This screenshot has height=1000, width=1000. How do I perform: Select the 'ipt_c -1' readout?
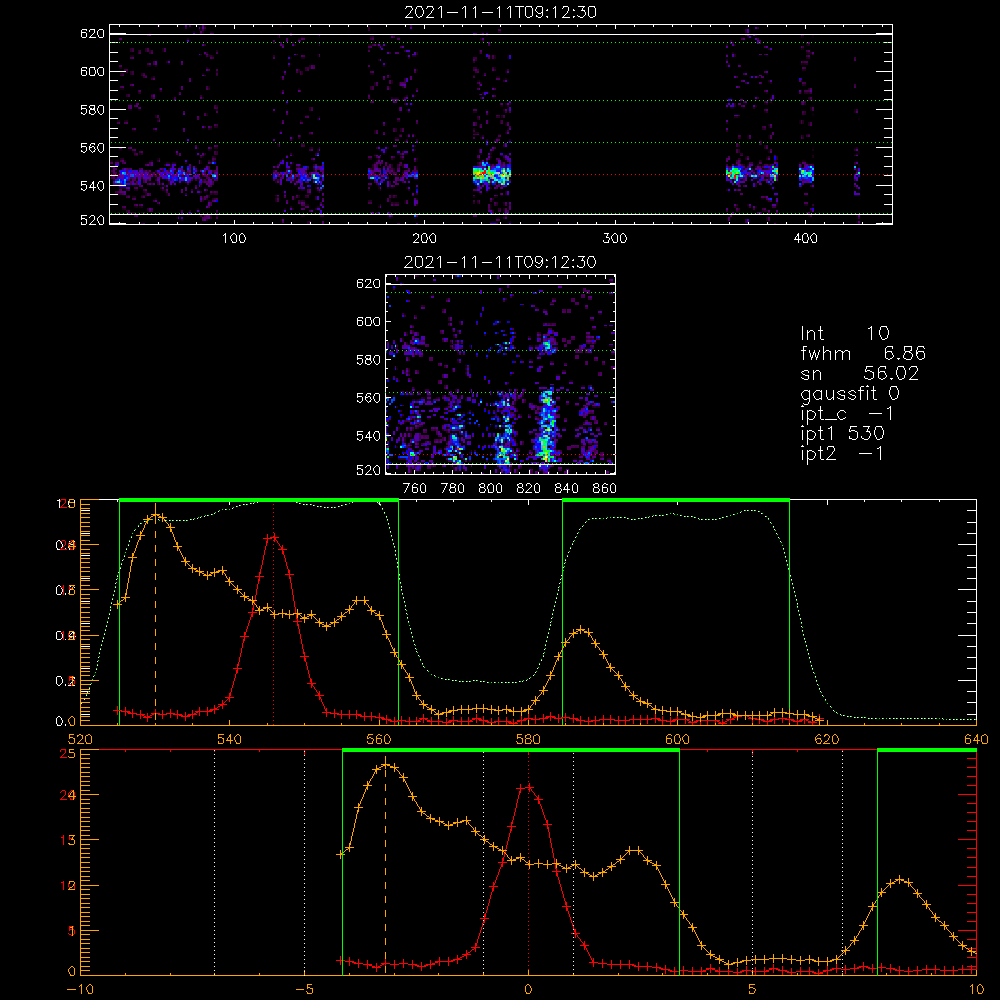click(x=848, y=414)
